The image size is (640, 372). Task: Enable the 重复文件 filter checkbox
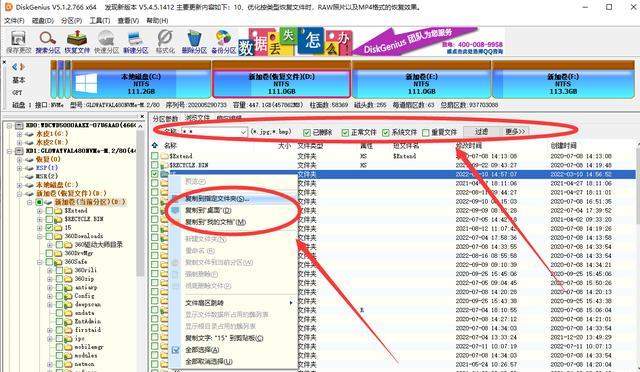(x=426, y=132)
